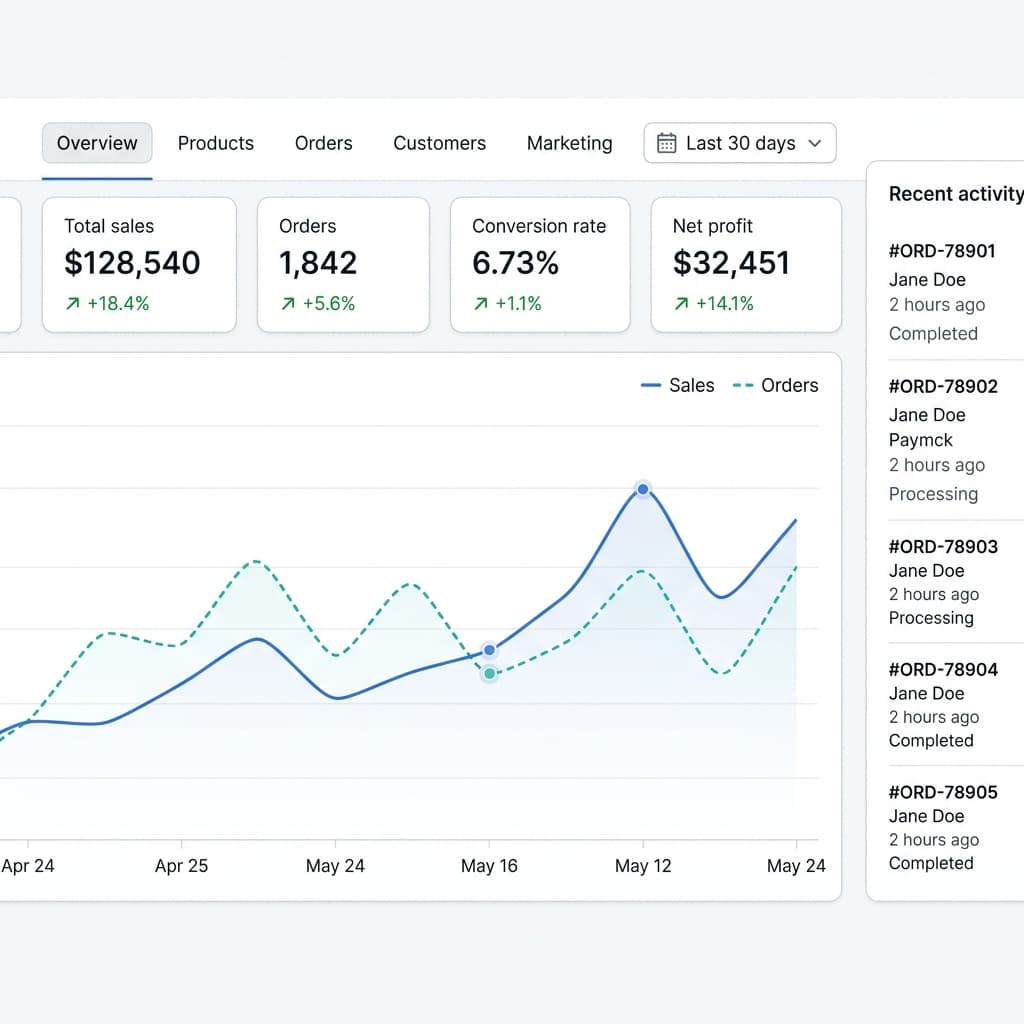Screen dimensions: 1024x1024
Task: Toggle the Sales series in chart legend
Action: 678,385
